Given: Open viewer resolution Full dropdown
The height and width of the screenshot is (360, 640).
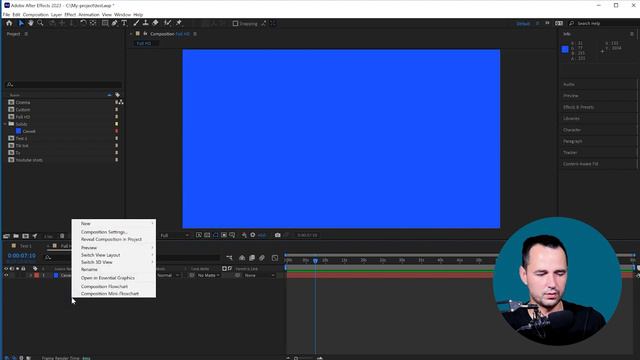Looking at the screenshot, I should pos(174,236).
